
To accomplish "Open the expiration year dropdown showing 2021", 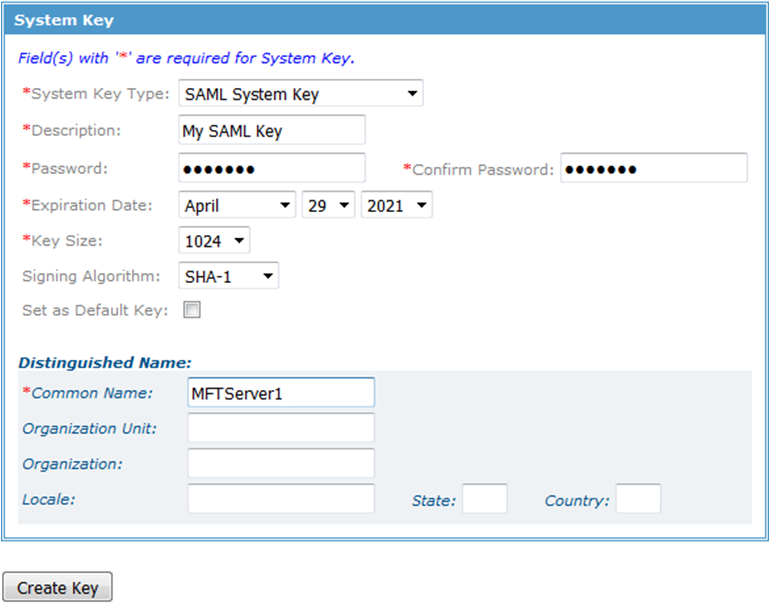I will point(396,205).
